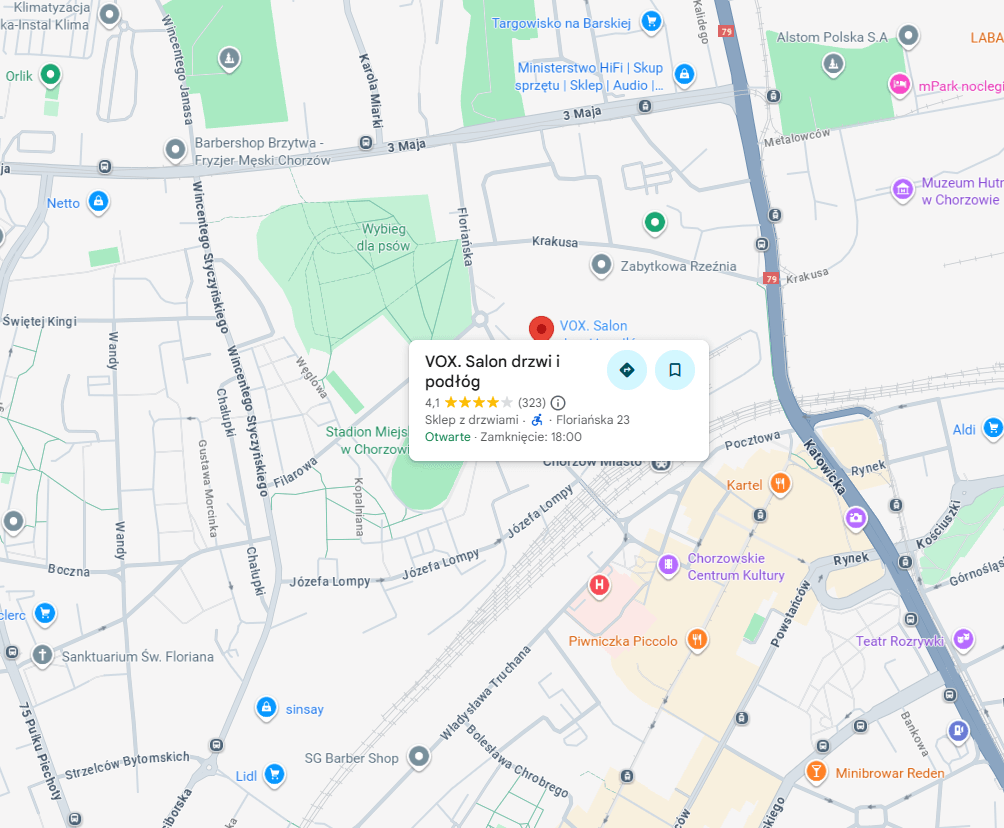The height and width of the screenshot is (828, 1004).
Task: Open the Orlik green marker
Action: point(50,76)
